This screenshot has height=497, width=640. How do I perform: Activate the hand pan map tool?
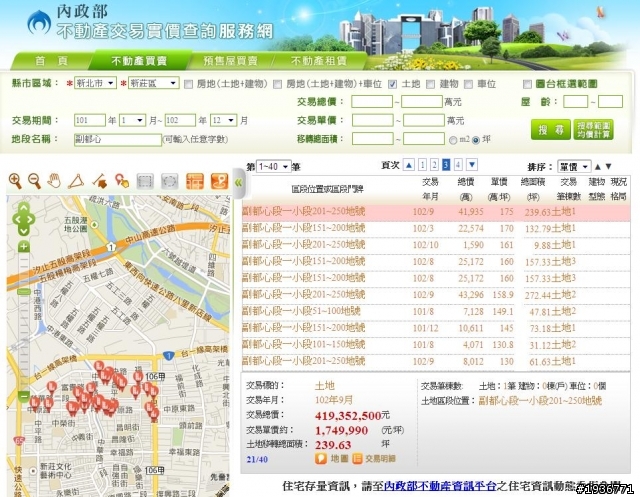54,180
